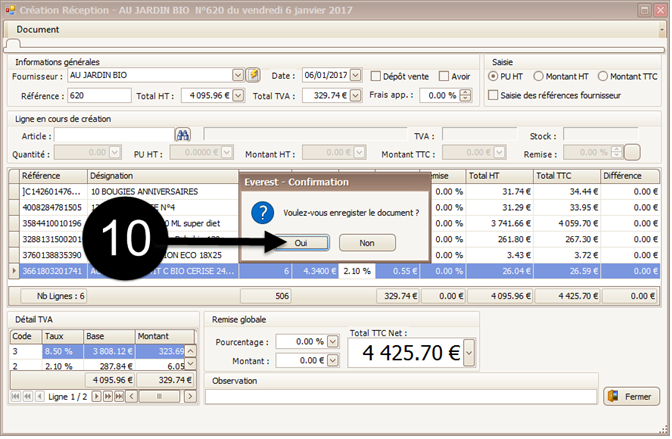Confirm saving with the Oui button
The image size is (672, 439).
point(301,243)
